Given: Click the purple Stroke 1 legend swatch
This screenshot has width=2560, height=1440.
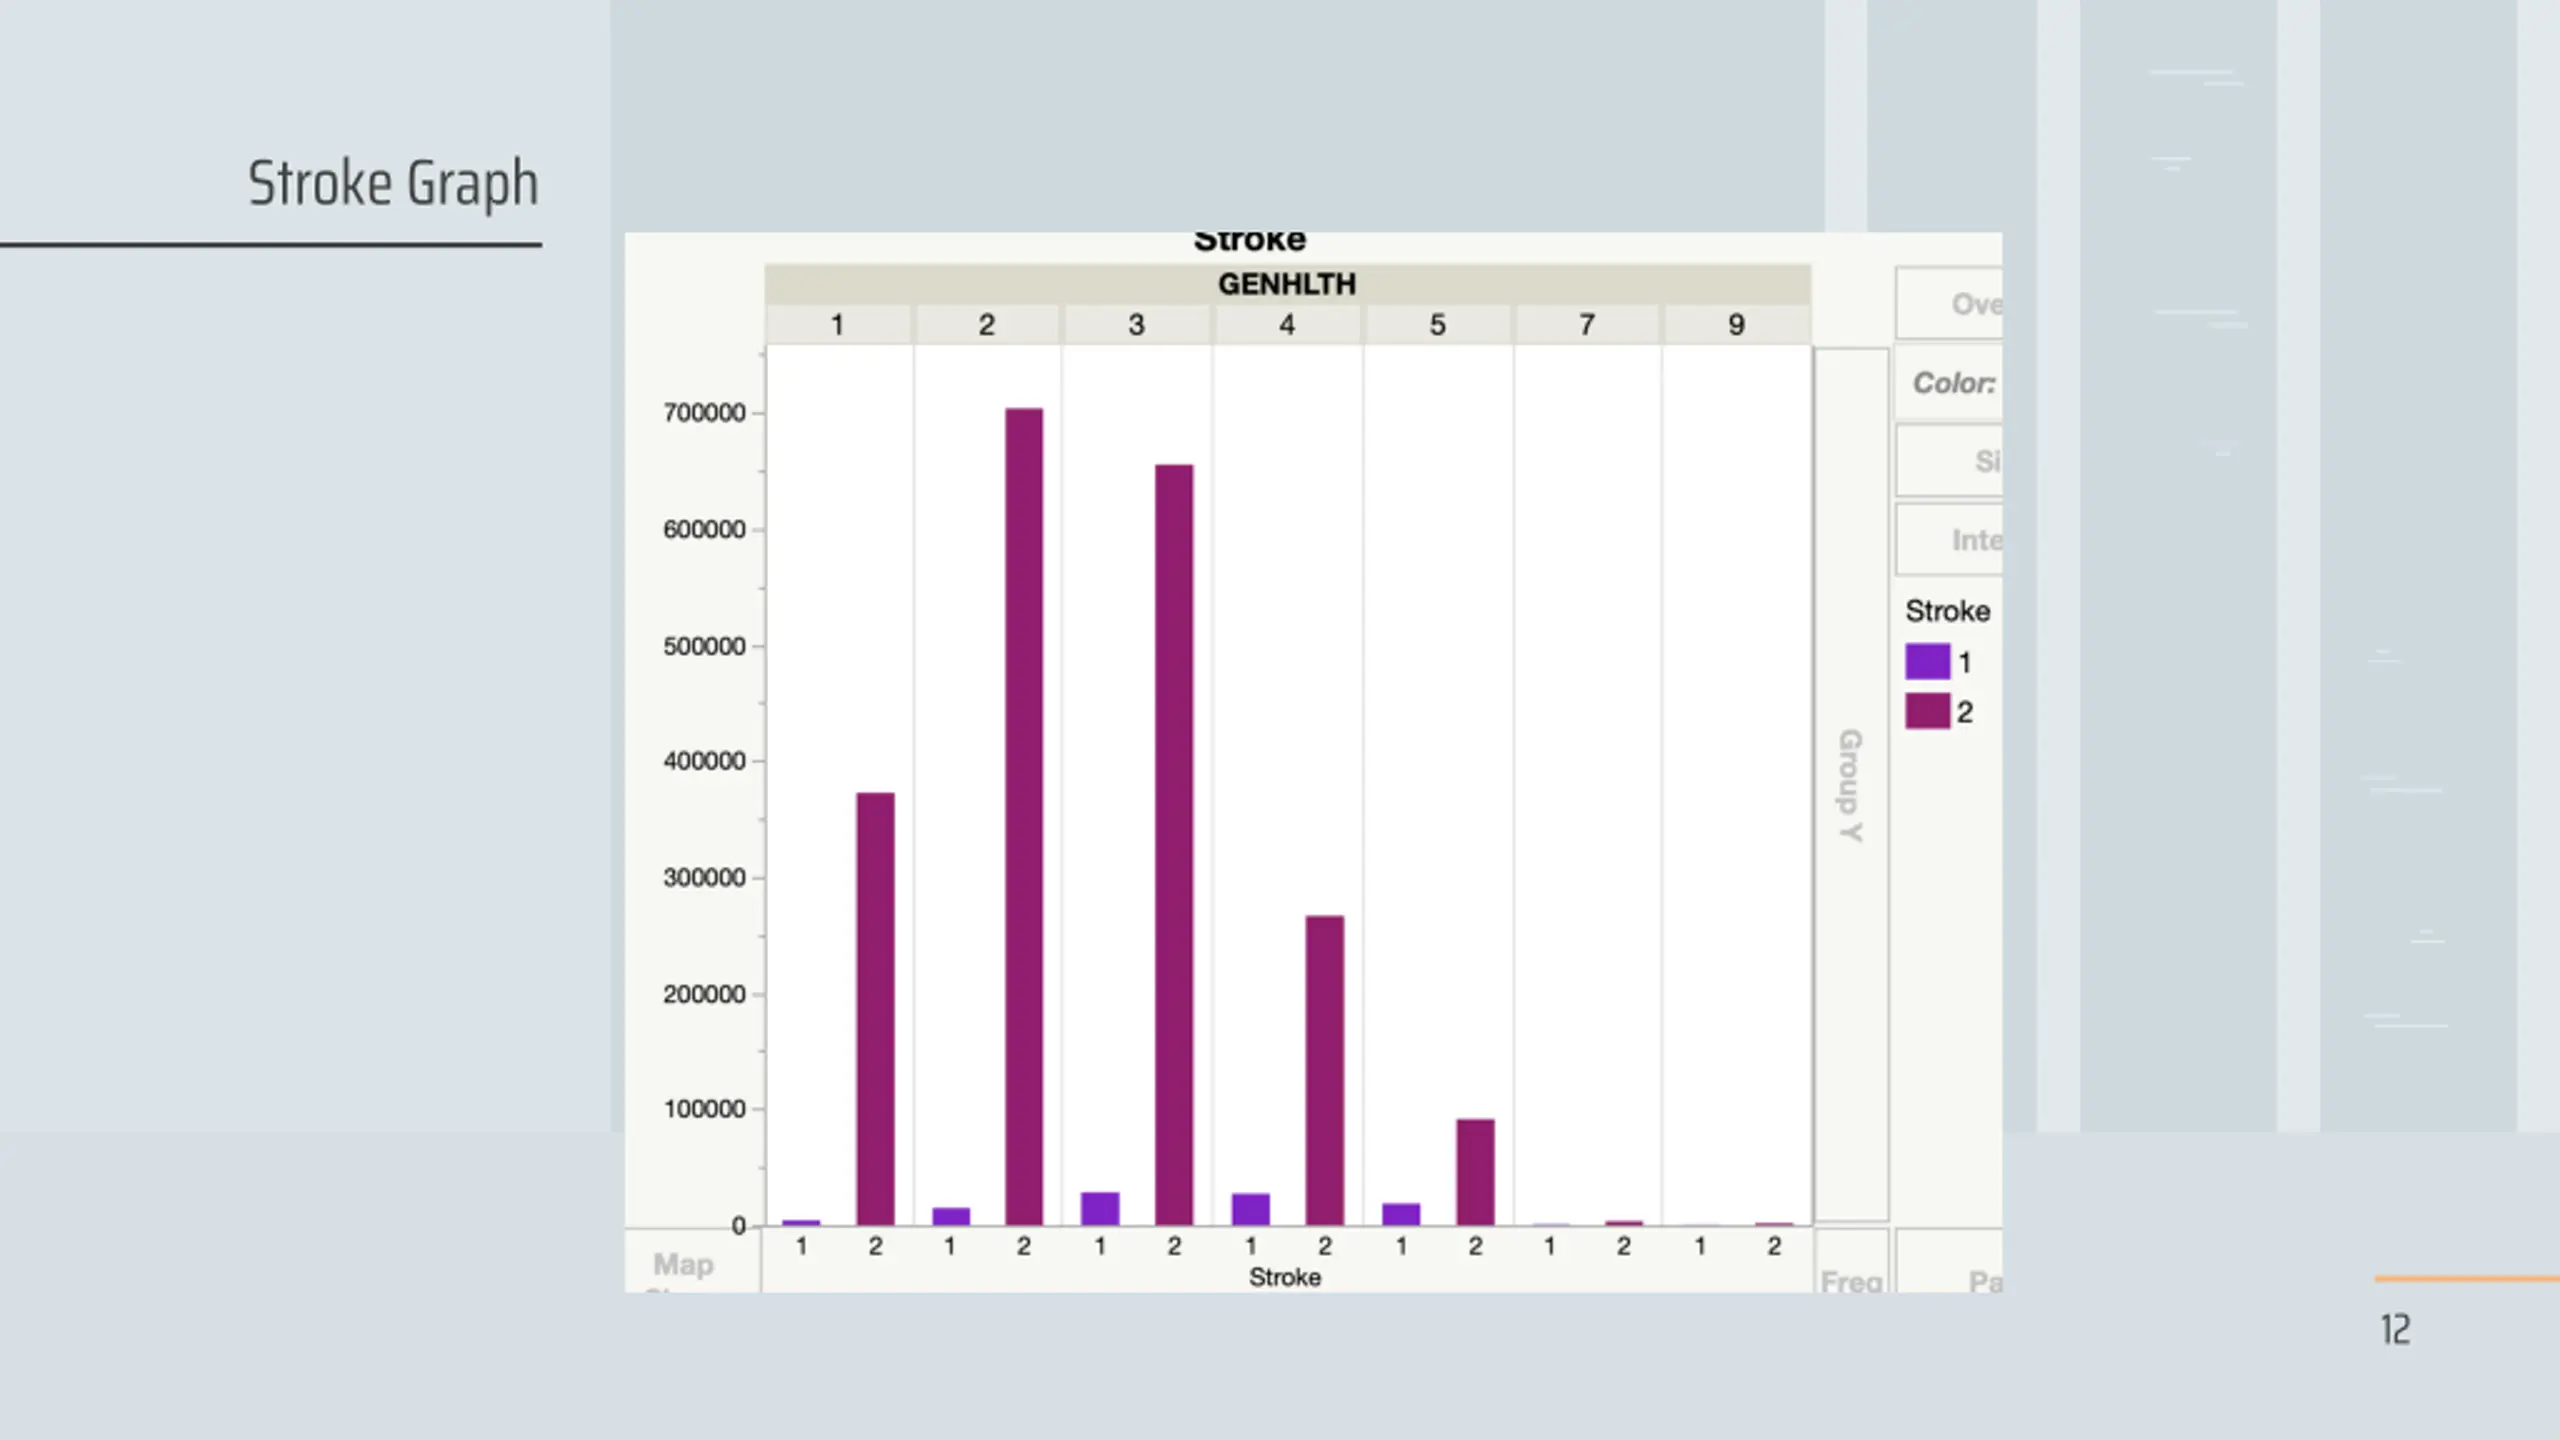Looking at the screenshot, I should tap(1927, 662).
